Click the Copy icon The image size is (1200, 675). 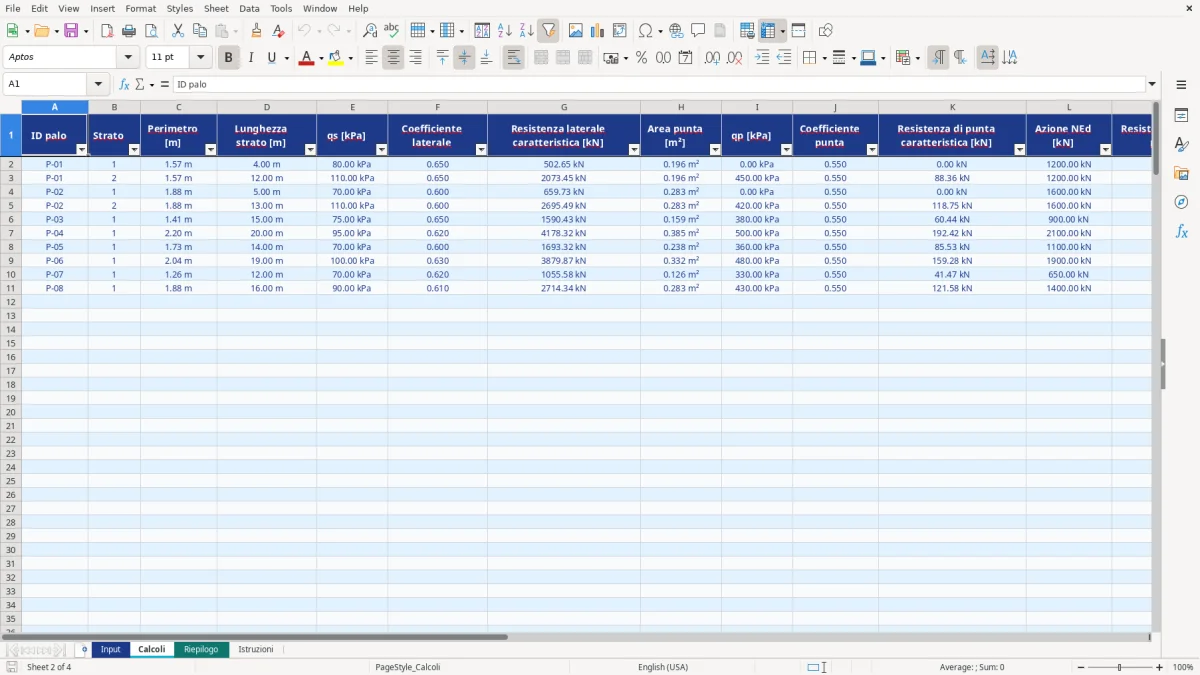coord(199,31)
